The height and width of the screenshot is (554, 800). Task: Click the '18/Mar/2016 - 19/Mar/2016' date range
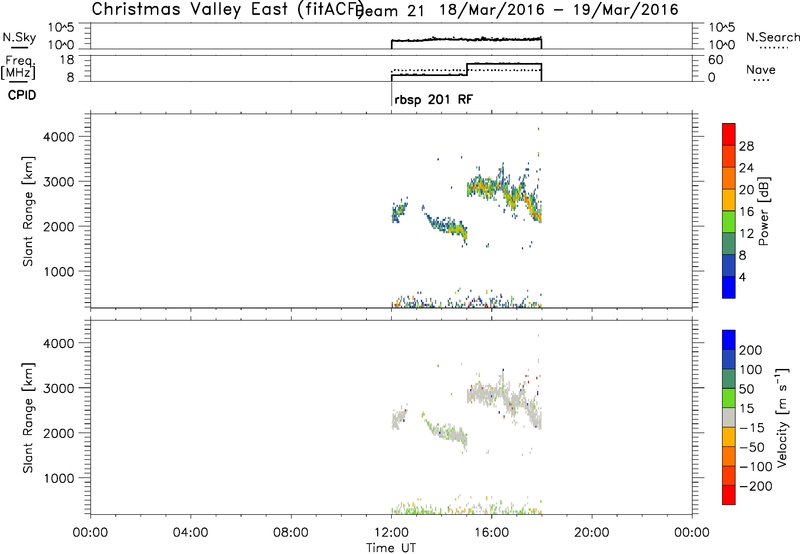[559, 10]
